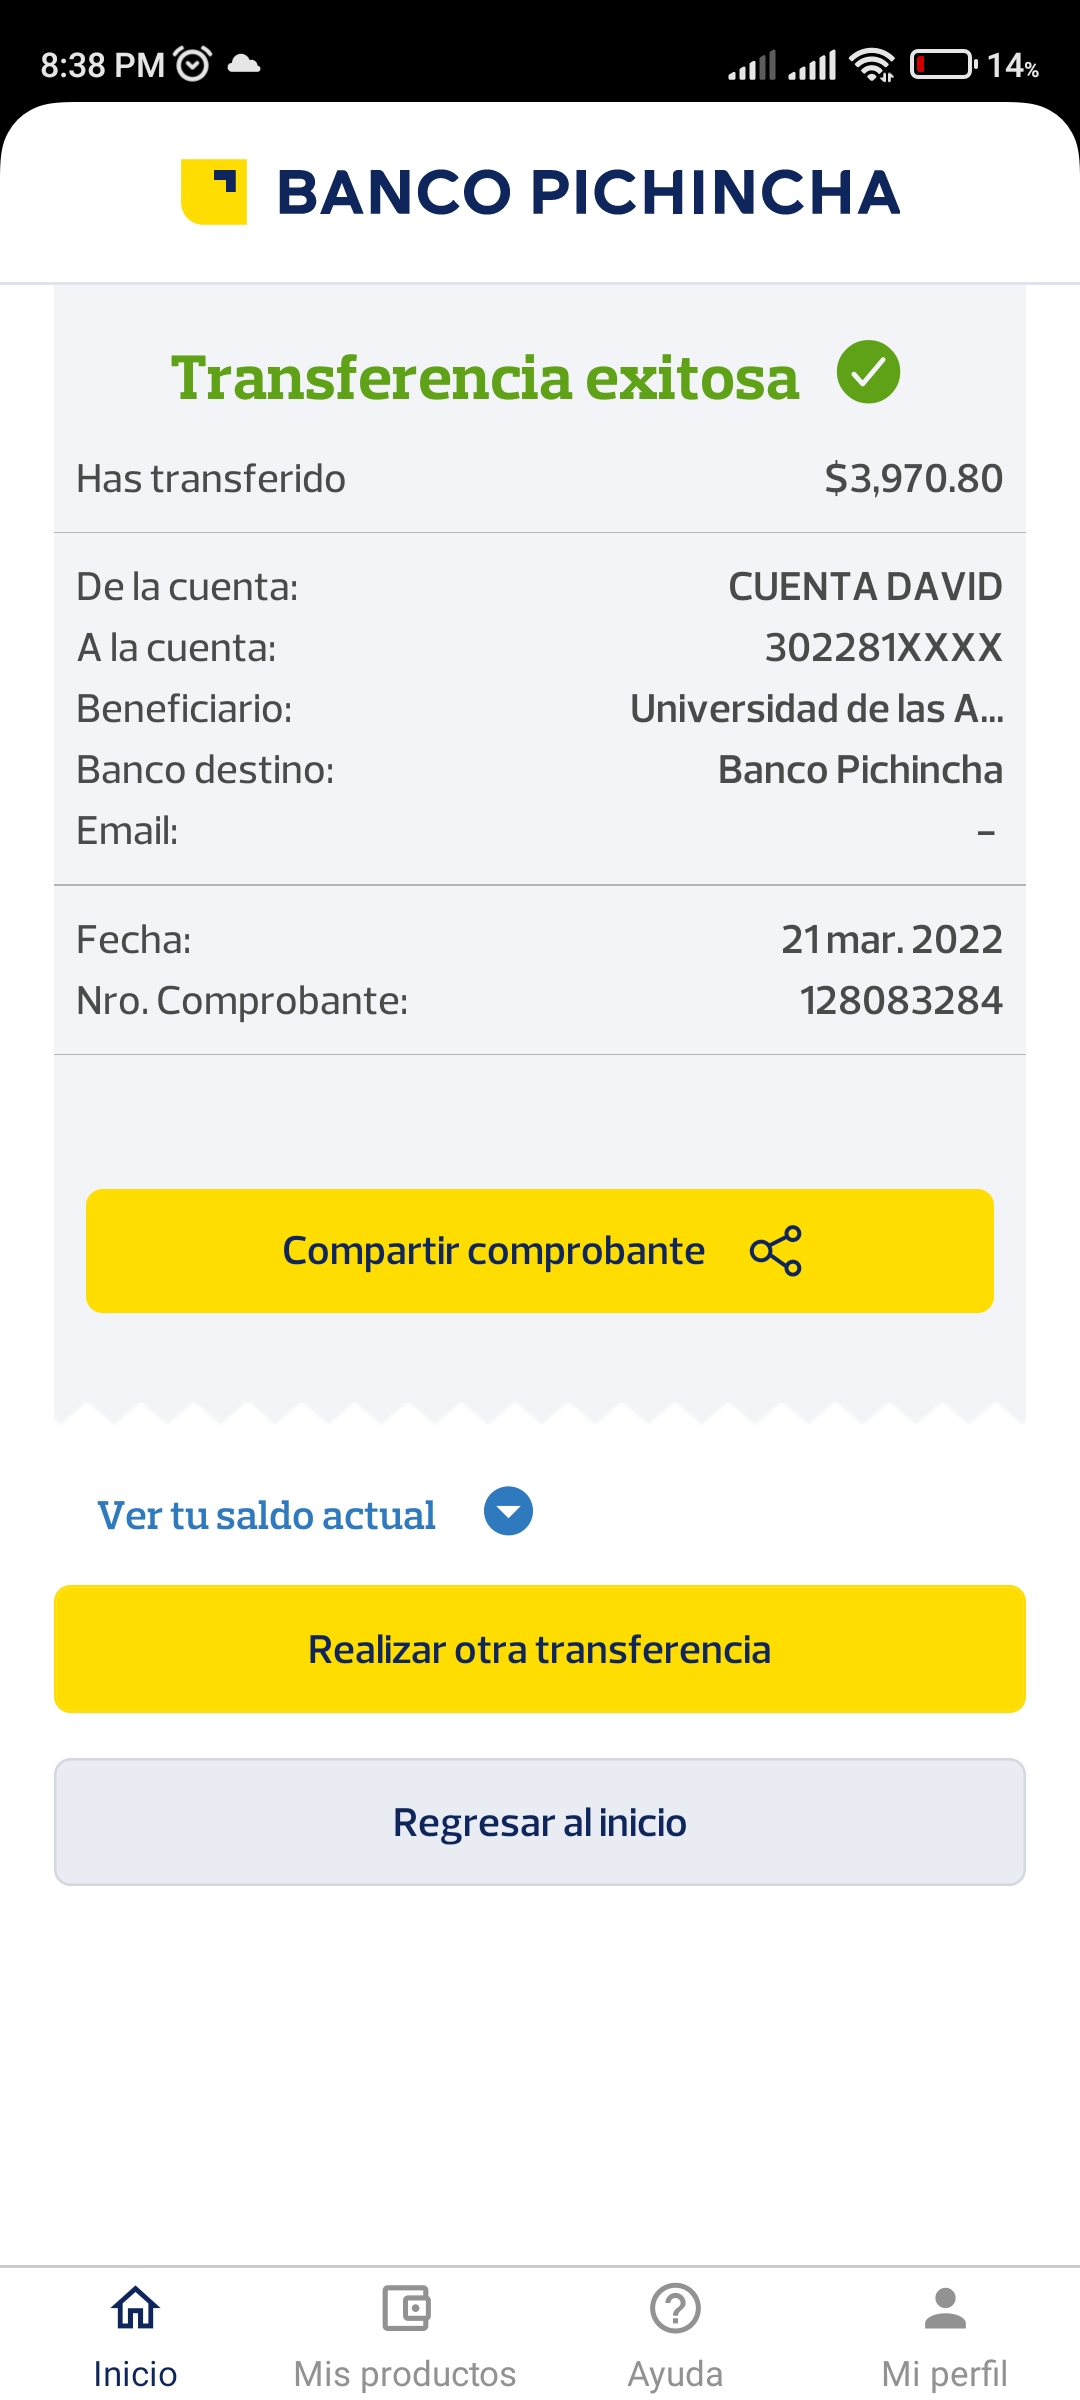Tap the alarm clock status icon

(193, 64)
